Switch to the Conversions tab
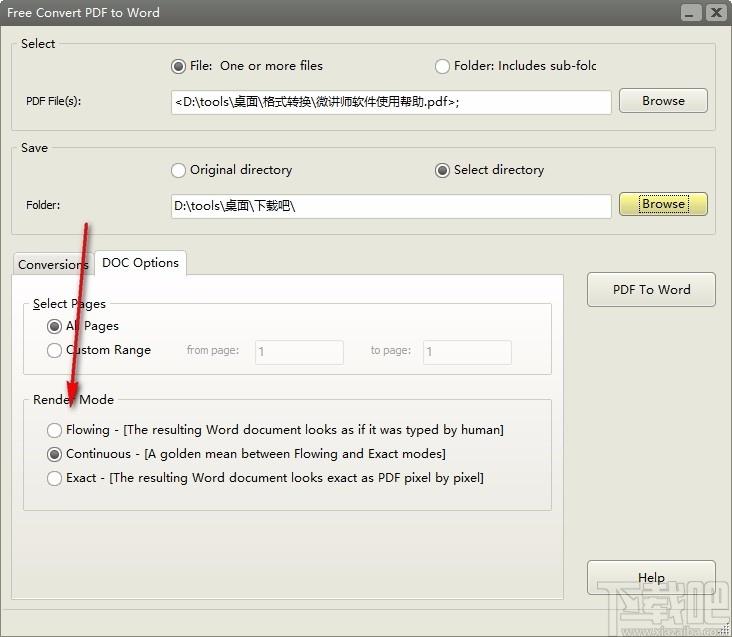732x637 pixels. coord(53,265)
